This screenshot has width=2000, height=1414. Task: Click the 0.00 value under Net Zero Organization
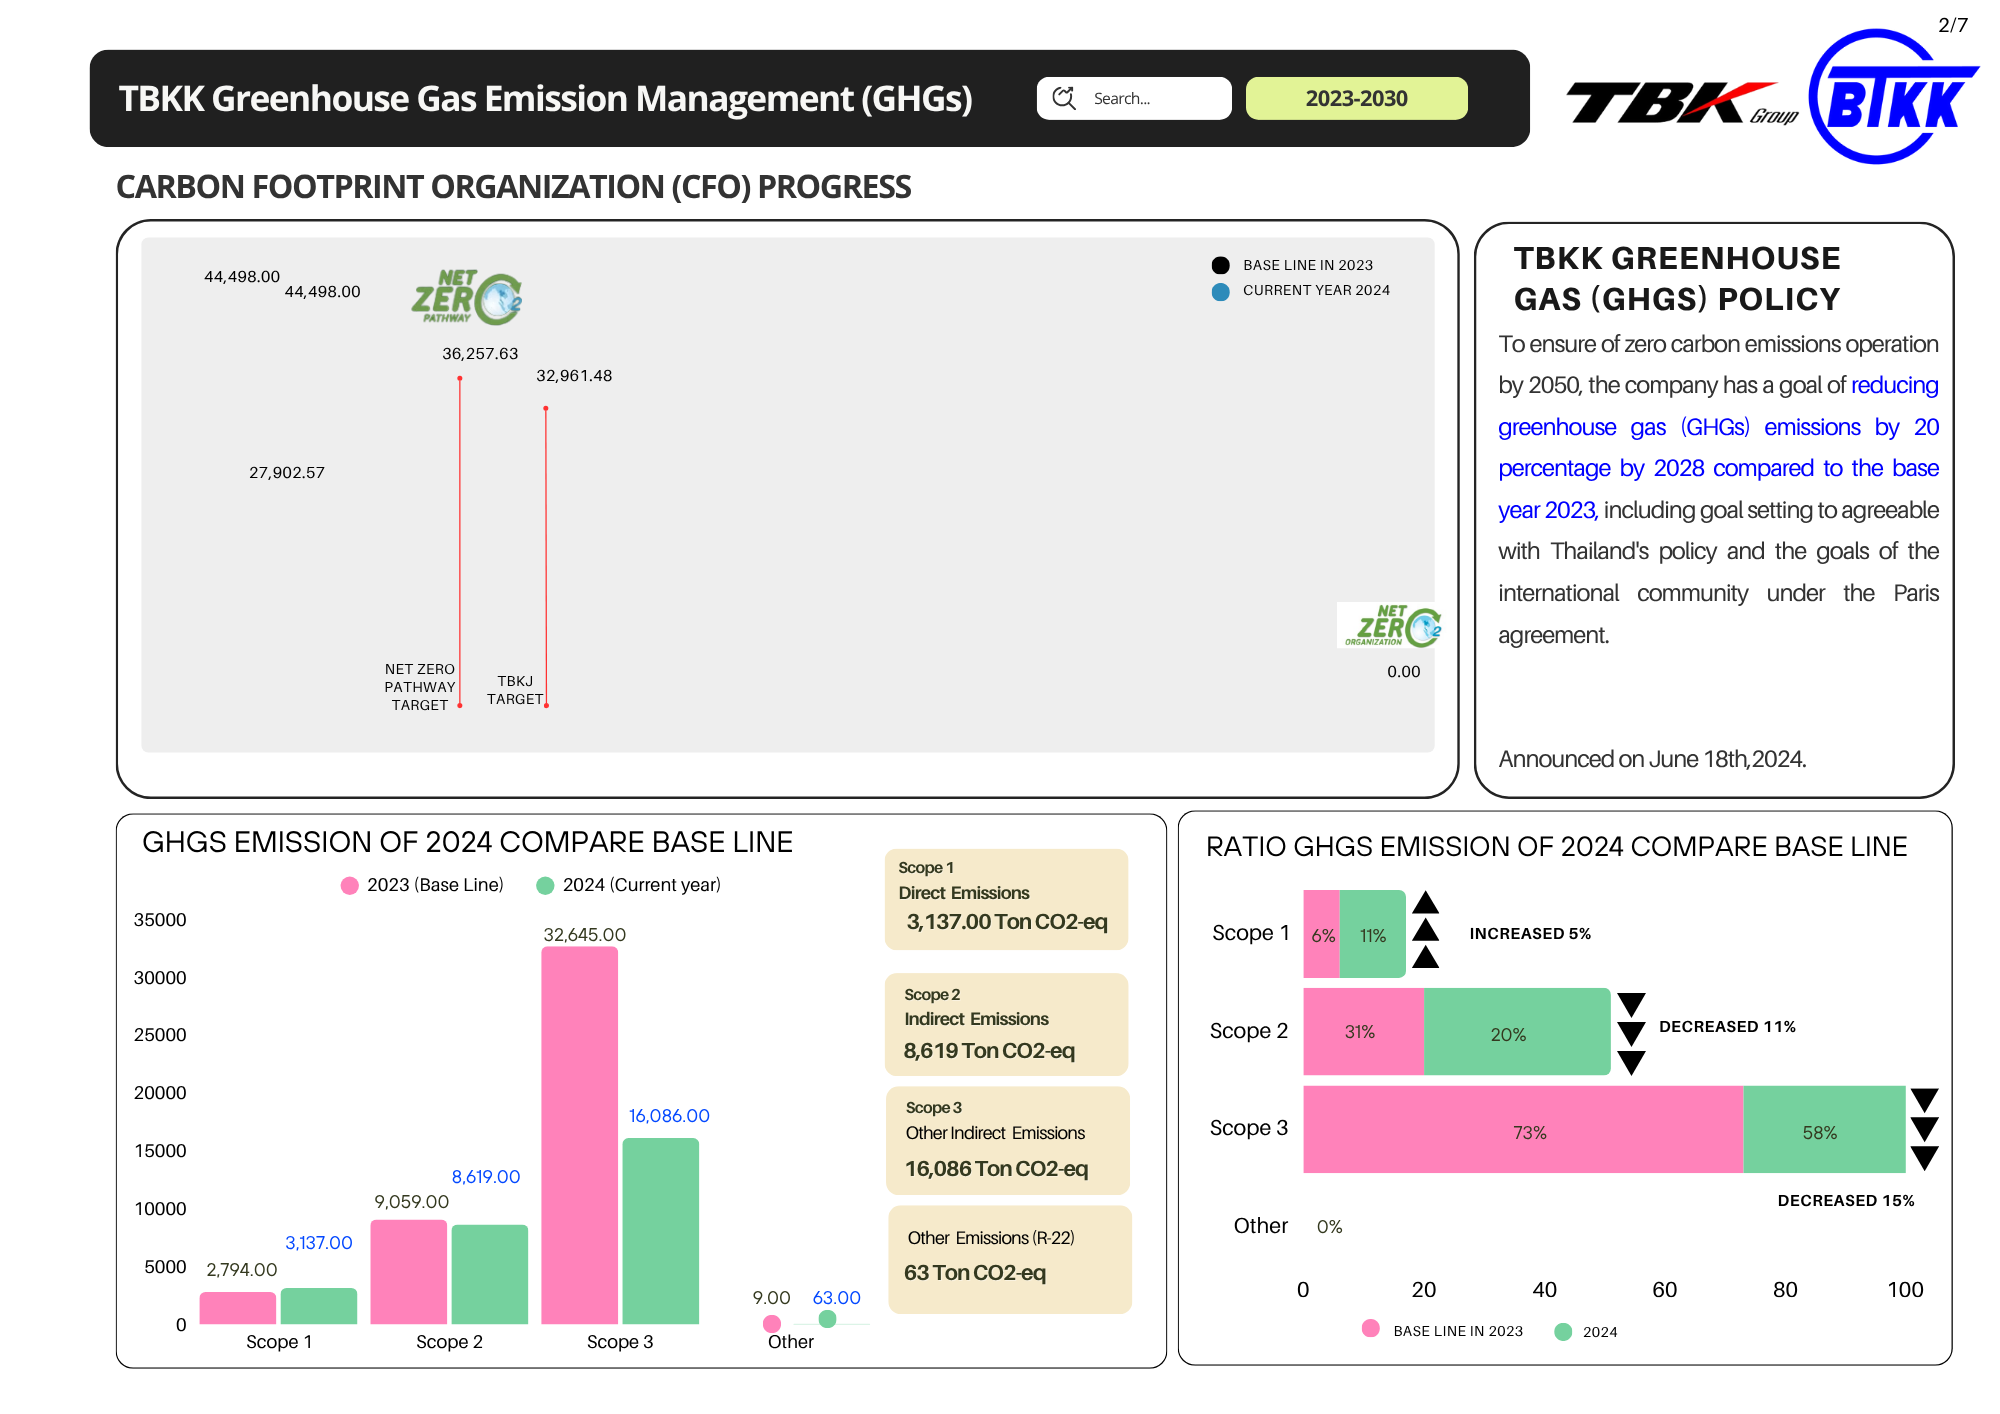click(1403, 672)
